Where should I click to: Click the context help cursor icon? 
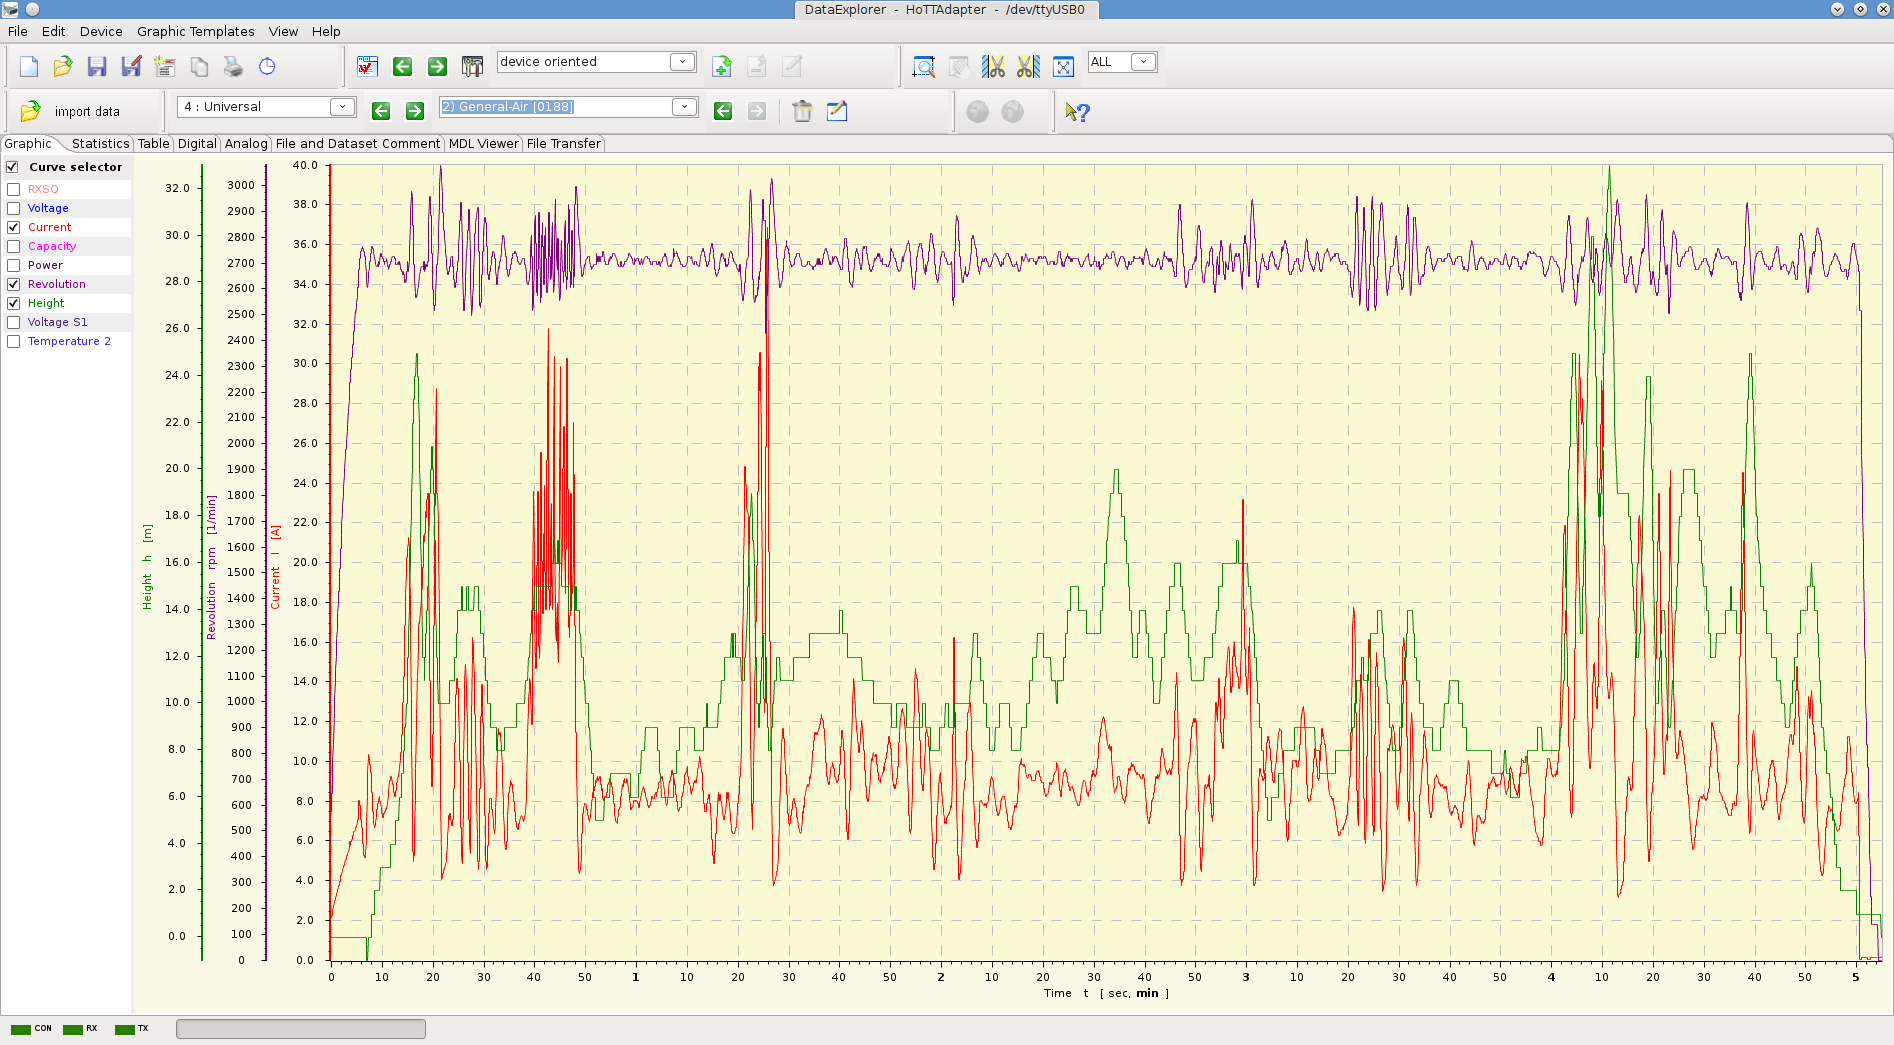click(x=1077, y=112)
